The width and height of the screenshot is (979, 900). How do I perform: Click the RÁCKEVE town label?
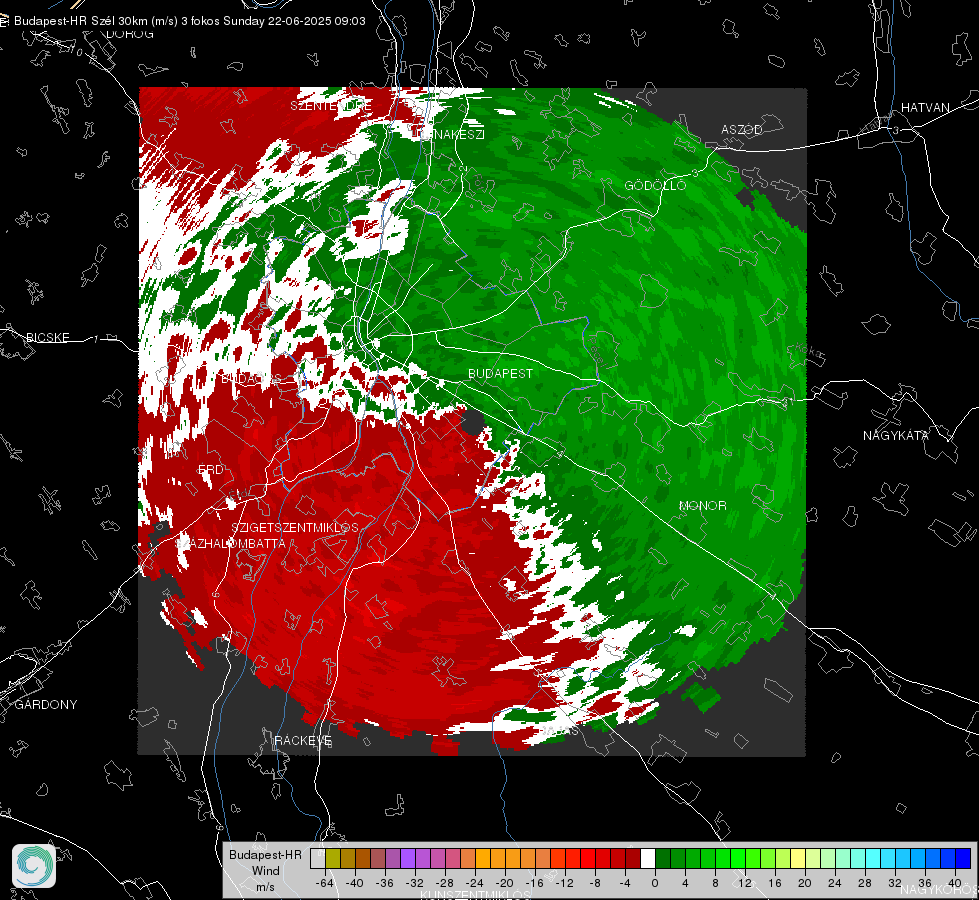[303, 741]
